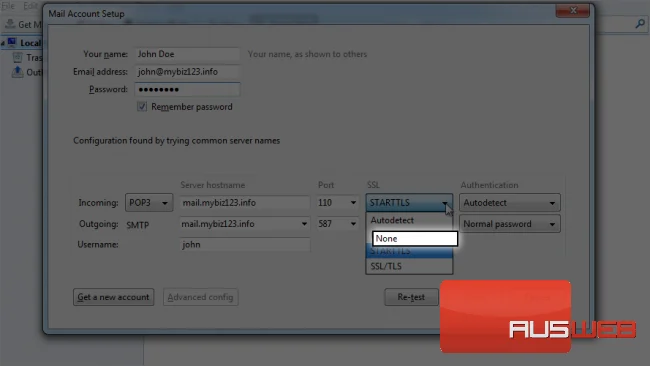650x366 pixels.
Task: Expand the incoming port 110 dropdown
Action: pos(353,203)
